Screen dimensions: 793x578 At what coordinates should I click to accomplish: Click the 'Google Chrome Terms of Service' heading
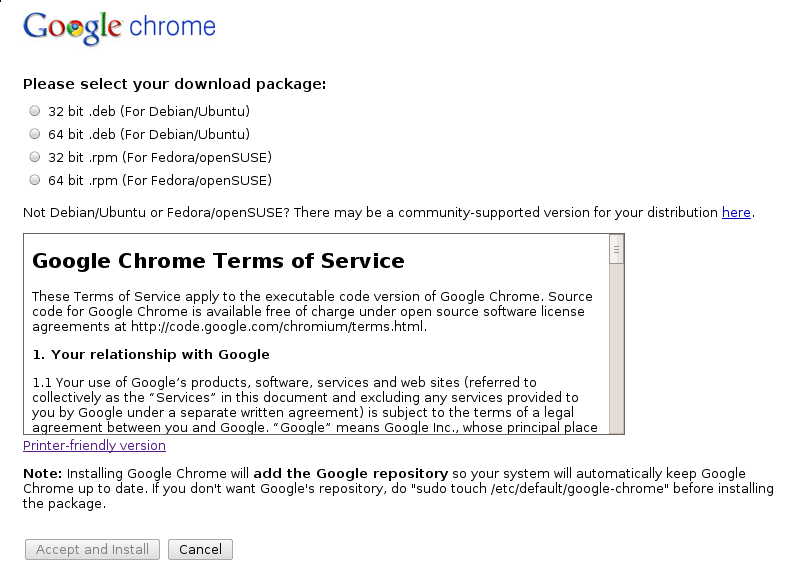[x=218, y=261]
